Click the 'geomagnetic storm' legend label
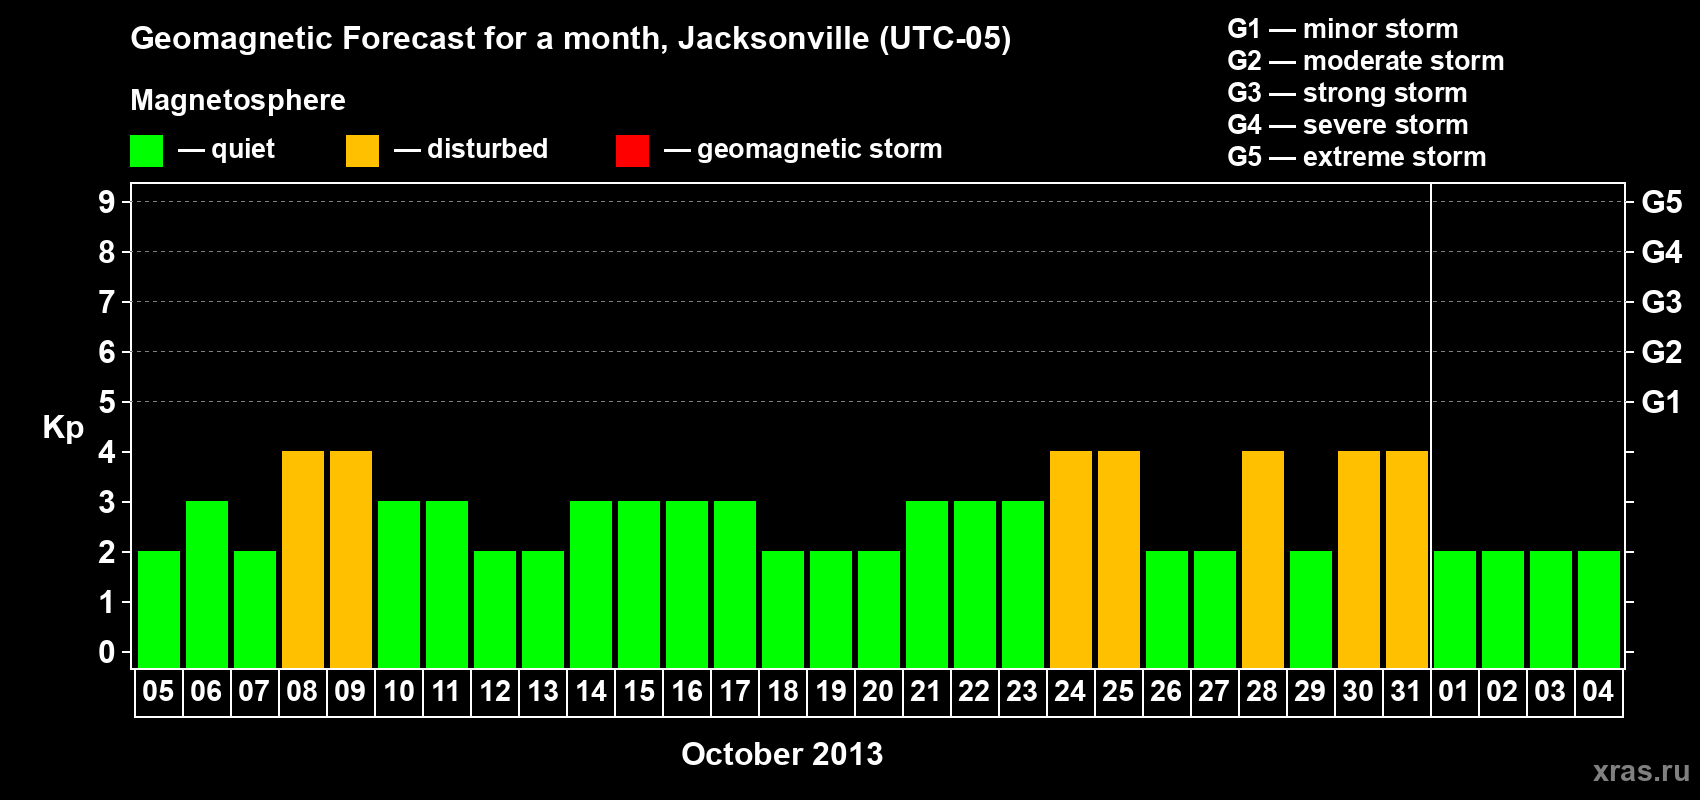The image size is (1700, 800). (x=819, y=149)
